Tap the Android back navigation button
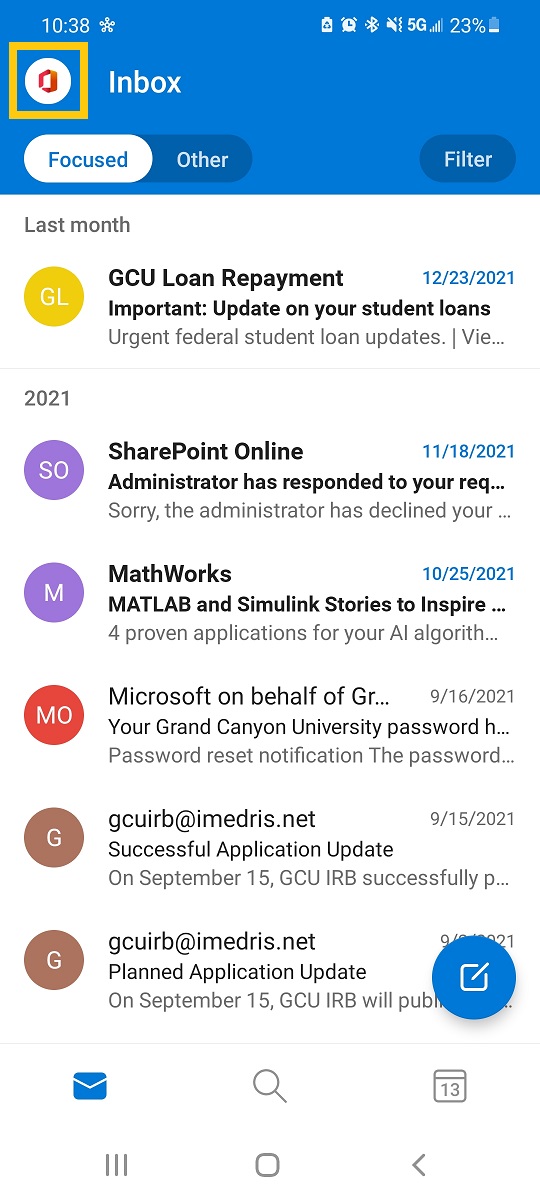Viewport: 540px width, 1200px height. click(419, 1164)
